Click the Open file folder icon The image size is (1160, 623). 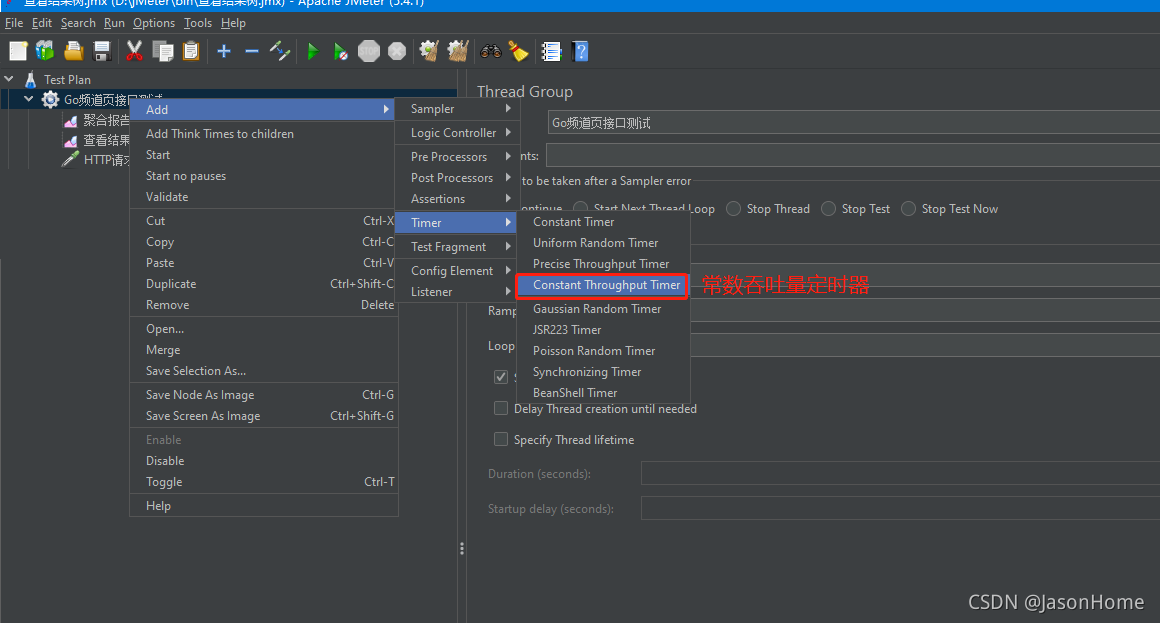[x=73, y=51]
